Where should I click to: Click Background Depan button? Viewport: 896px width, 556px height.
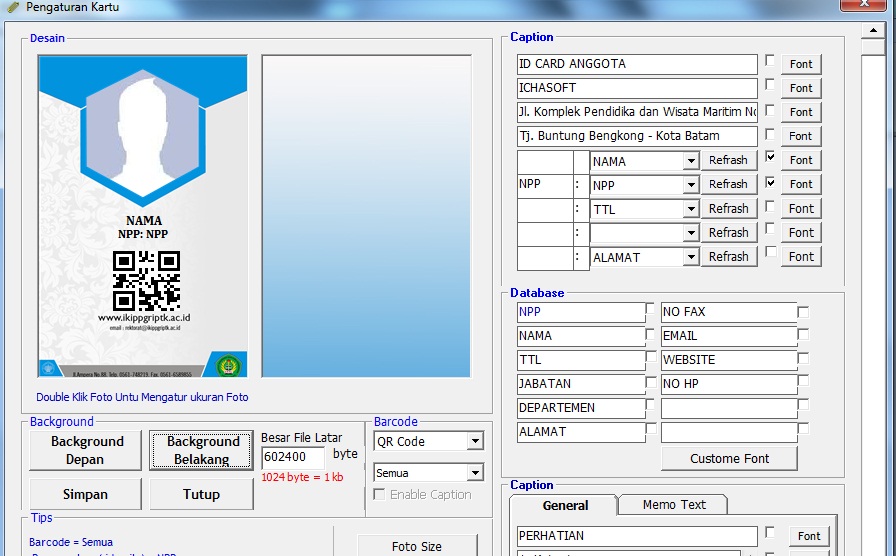pos(86,450)
